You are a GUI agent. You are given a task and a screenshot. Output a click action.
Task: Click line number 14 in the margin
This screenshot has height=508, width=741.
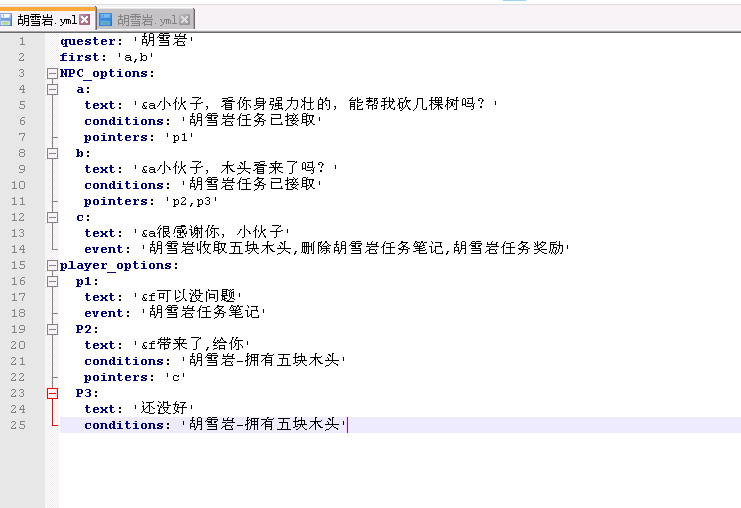click(x=18, y=249)
